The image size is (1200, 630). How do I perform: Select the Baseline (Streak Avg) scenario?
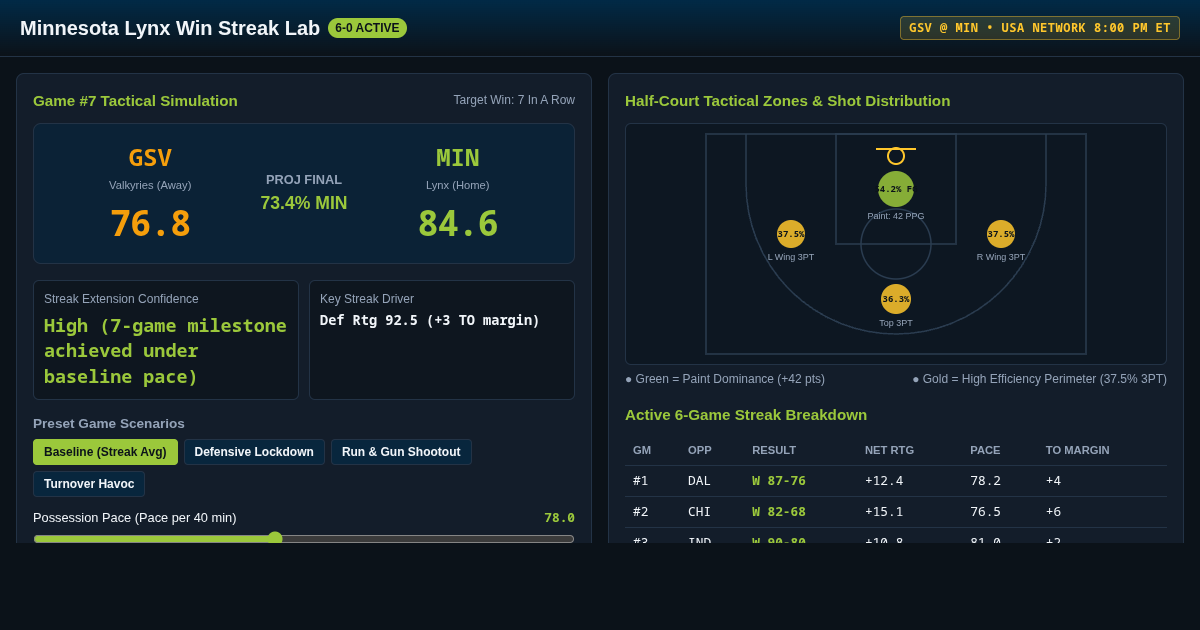point(105,452)
